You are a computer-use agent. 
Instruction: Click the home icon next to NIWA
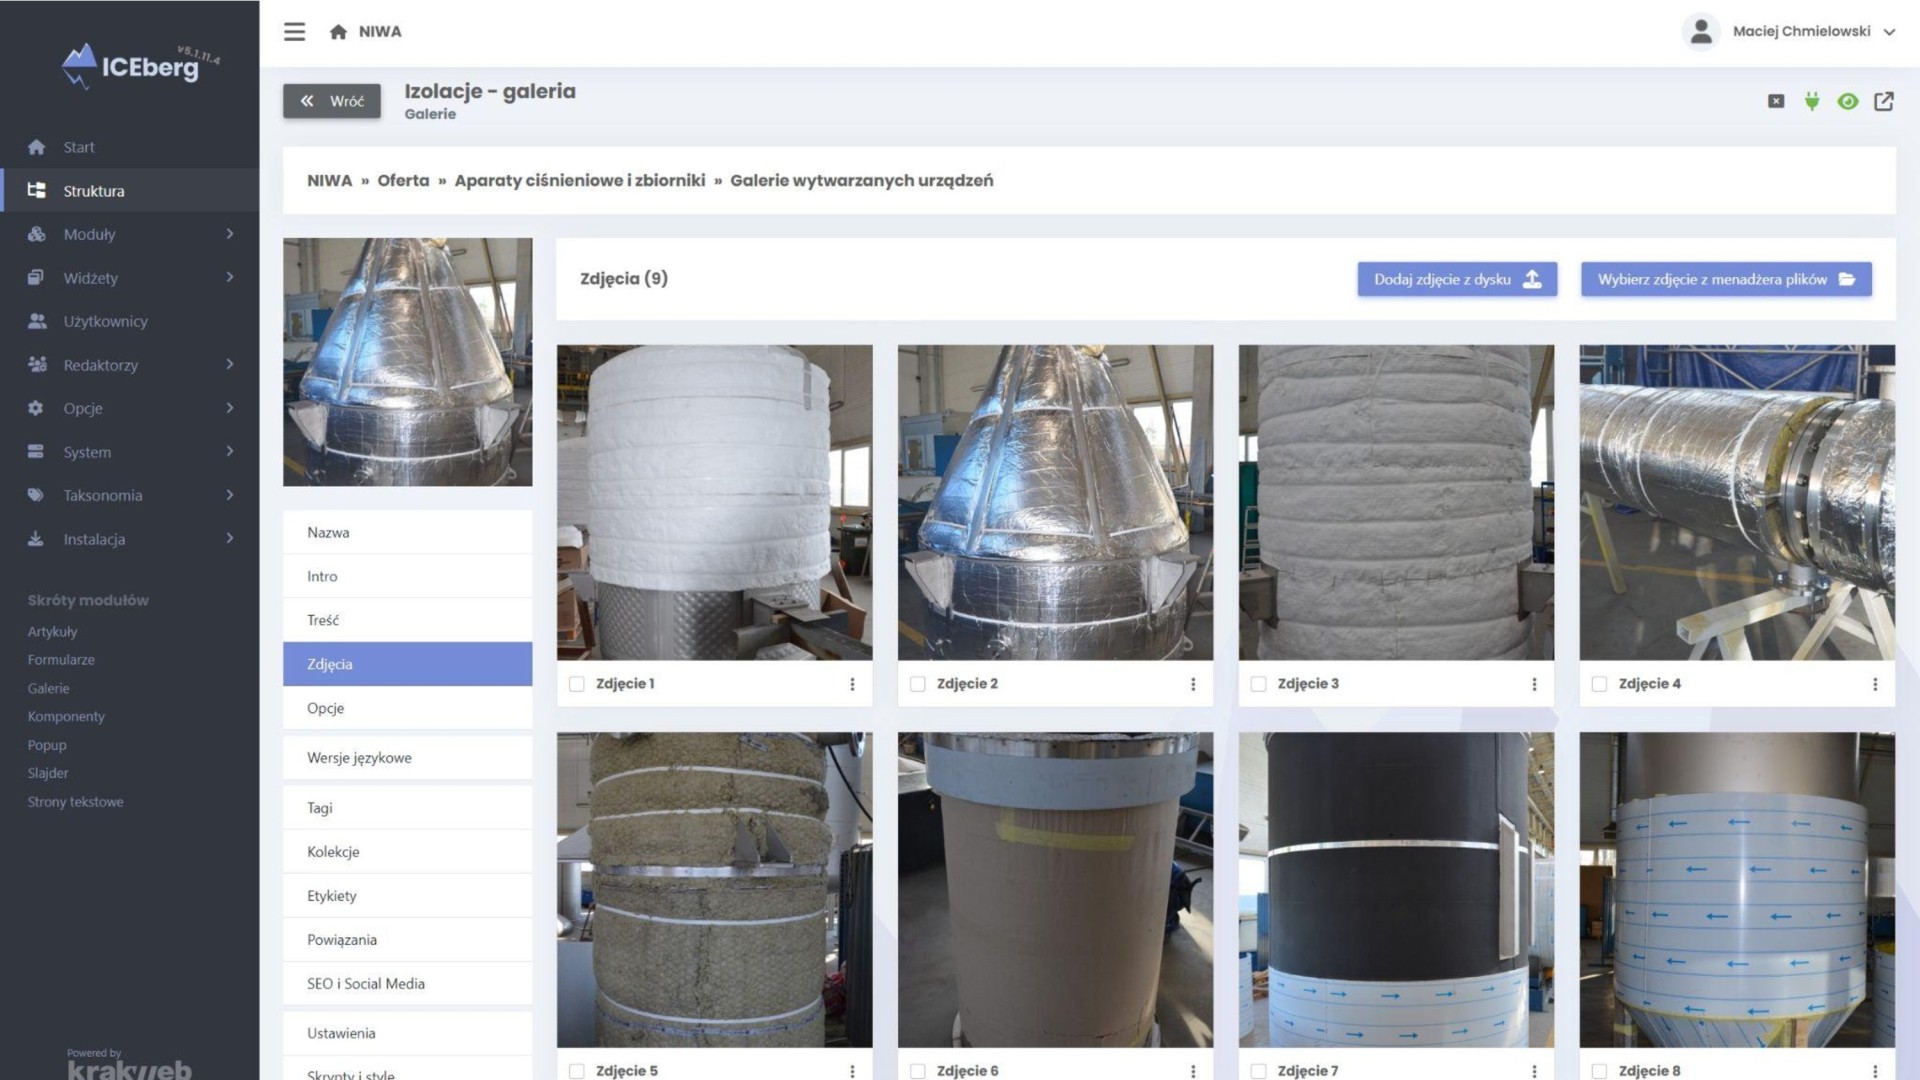(x=338, y=32)
